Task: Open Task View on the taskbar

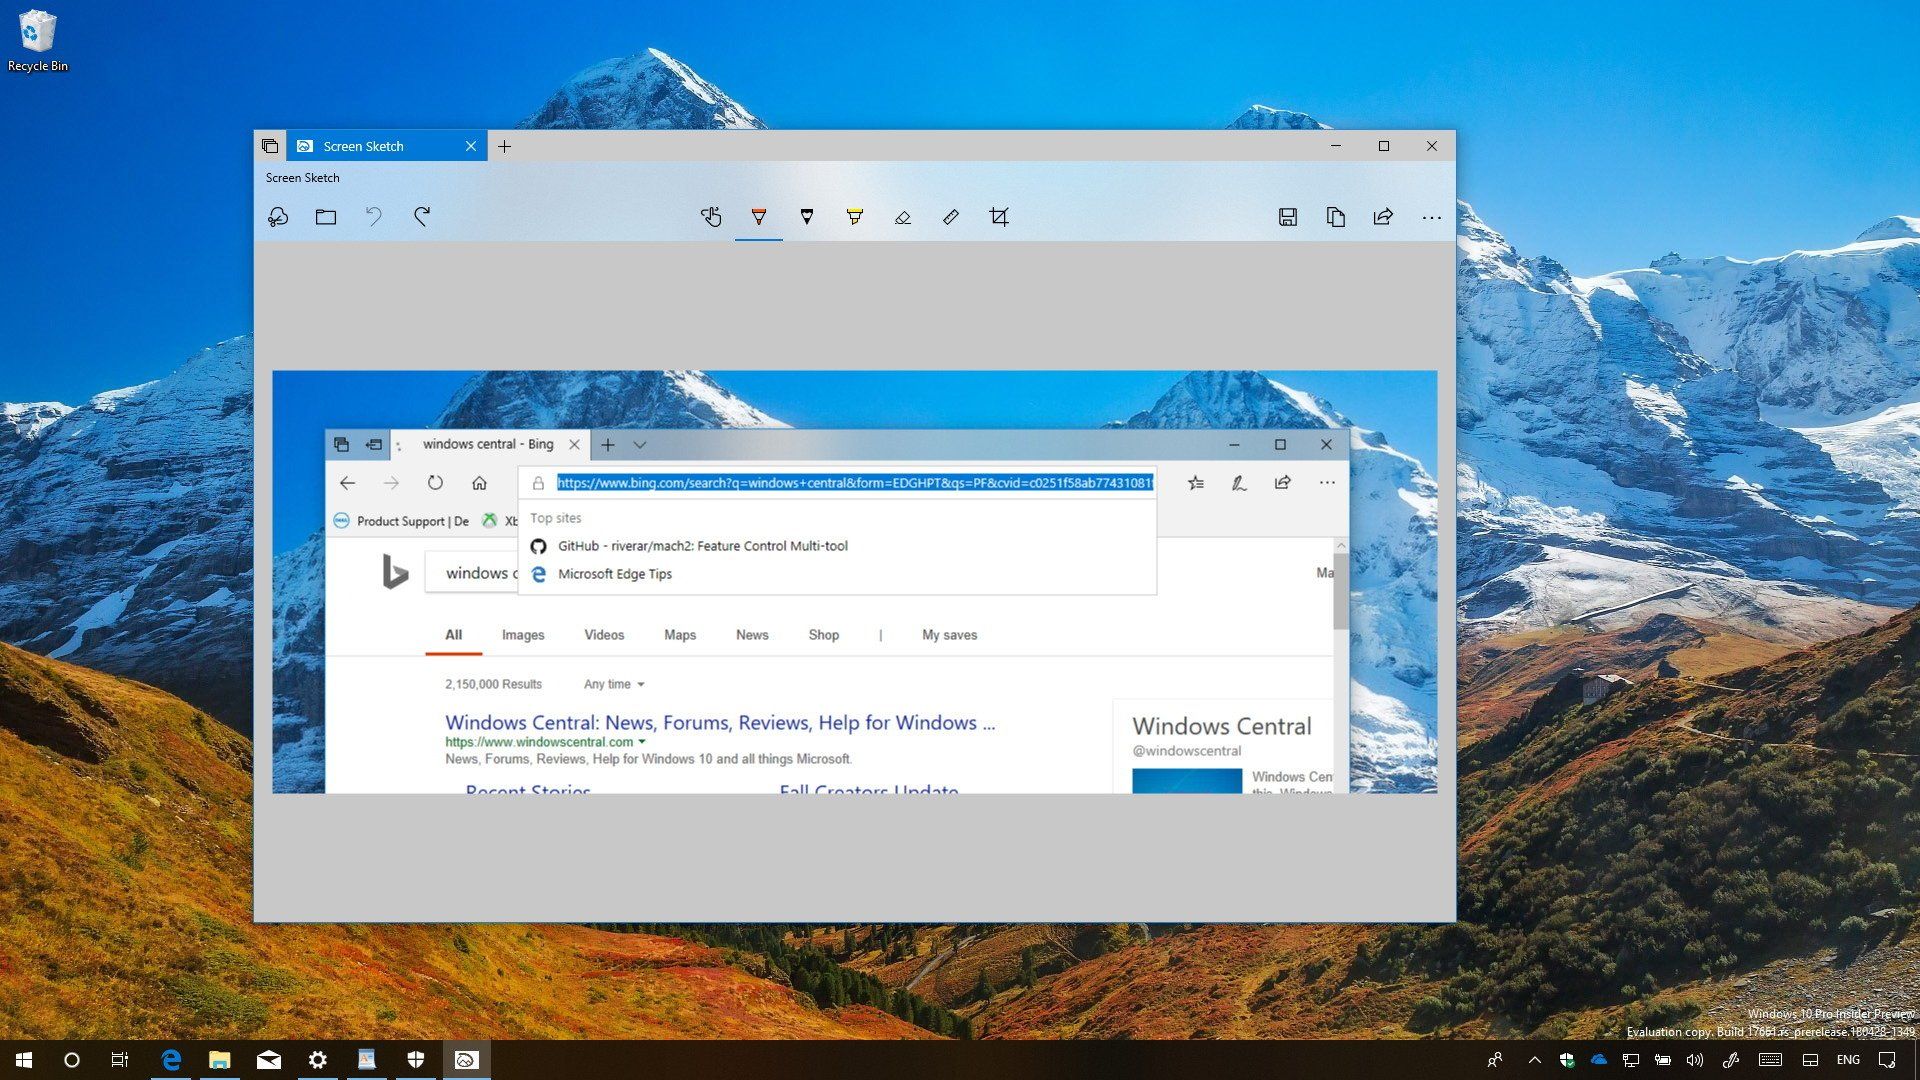Action: pyautogui.click(x=120, y=1060)
